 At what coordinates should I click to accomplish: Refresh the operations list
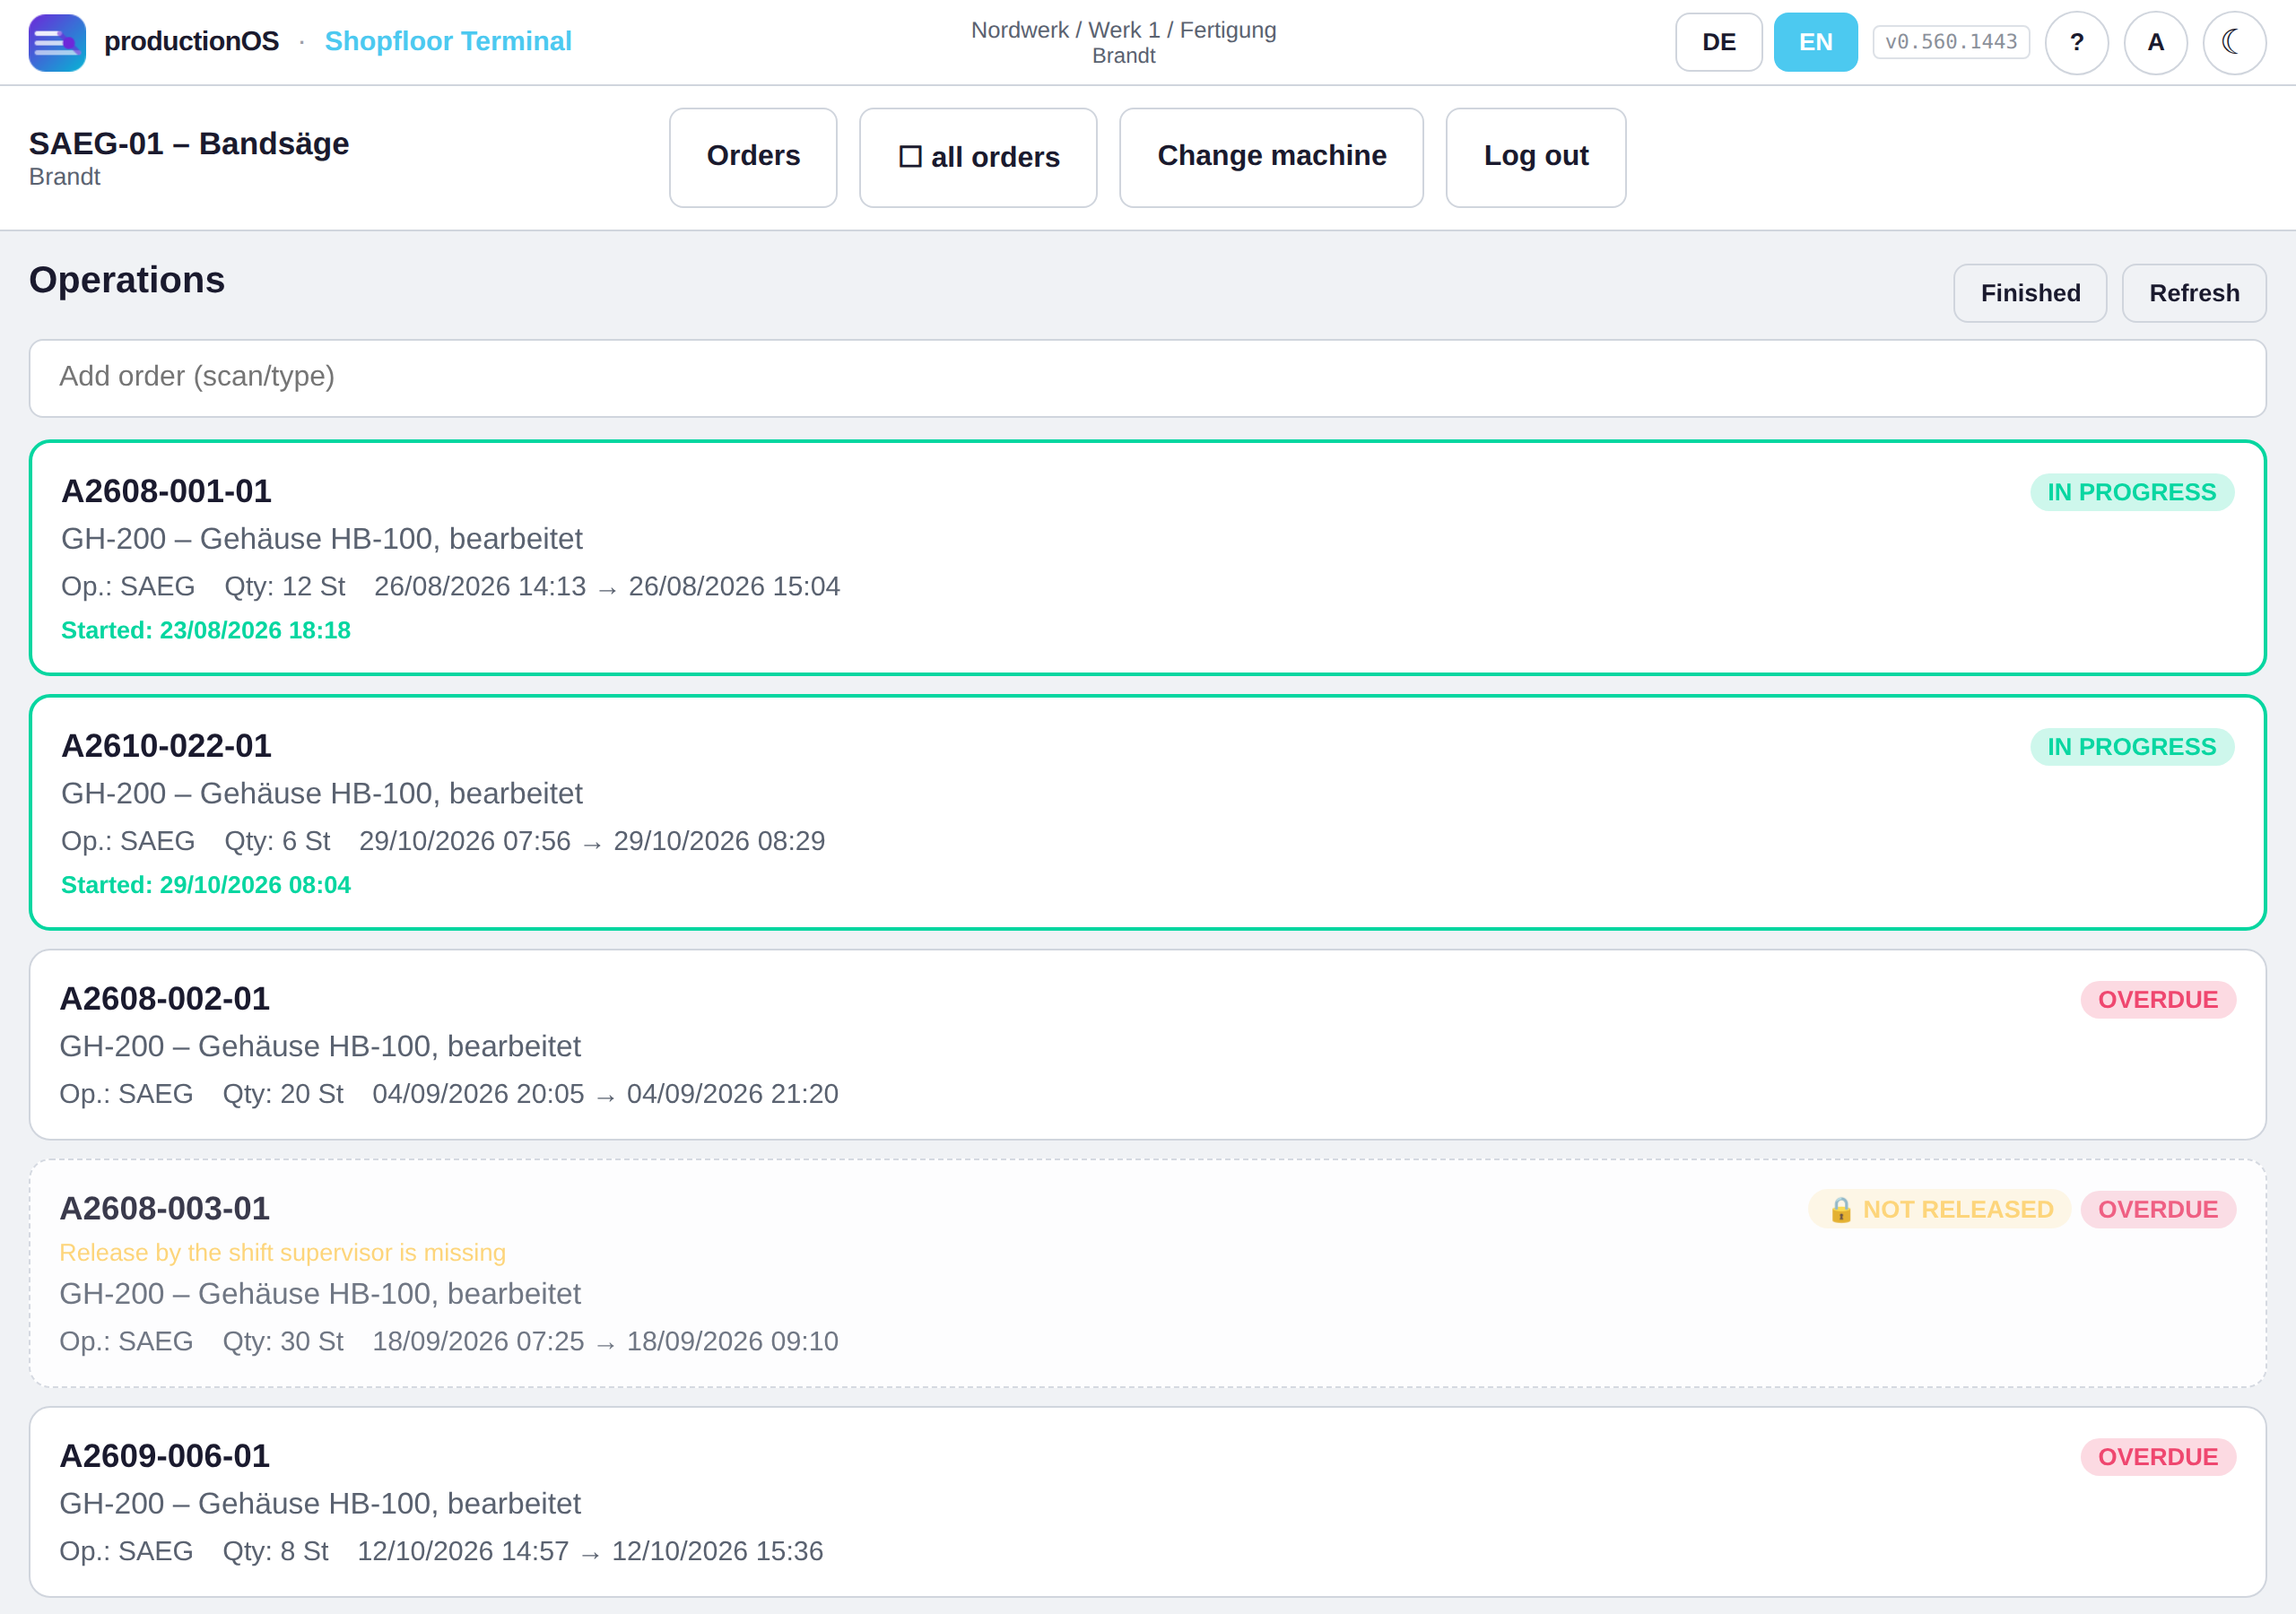2195,293
